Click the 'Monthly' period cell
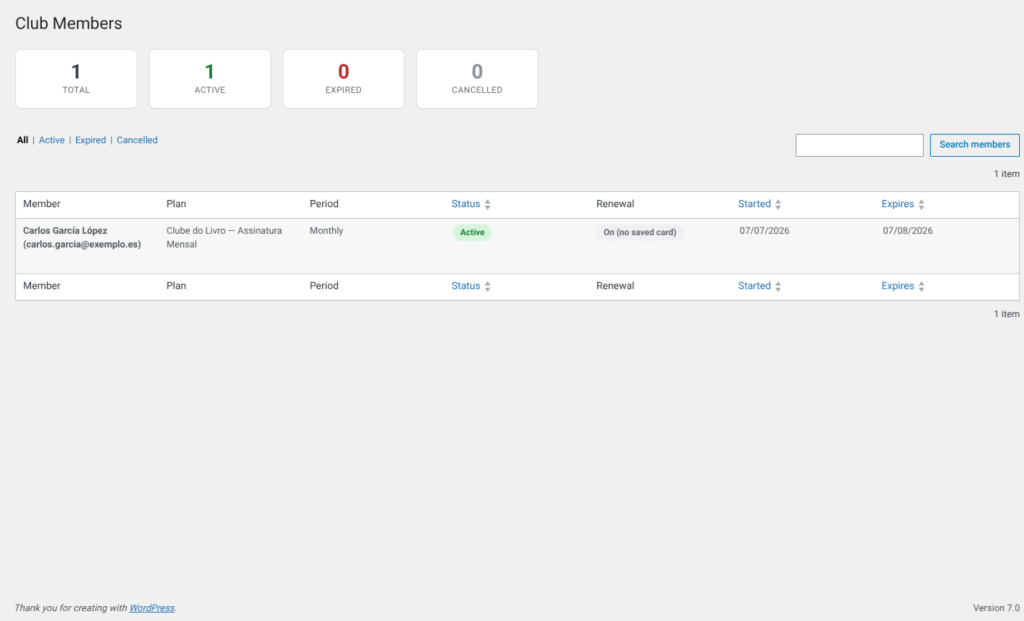 (x=327, y=231)
